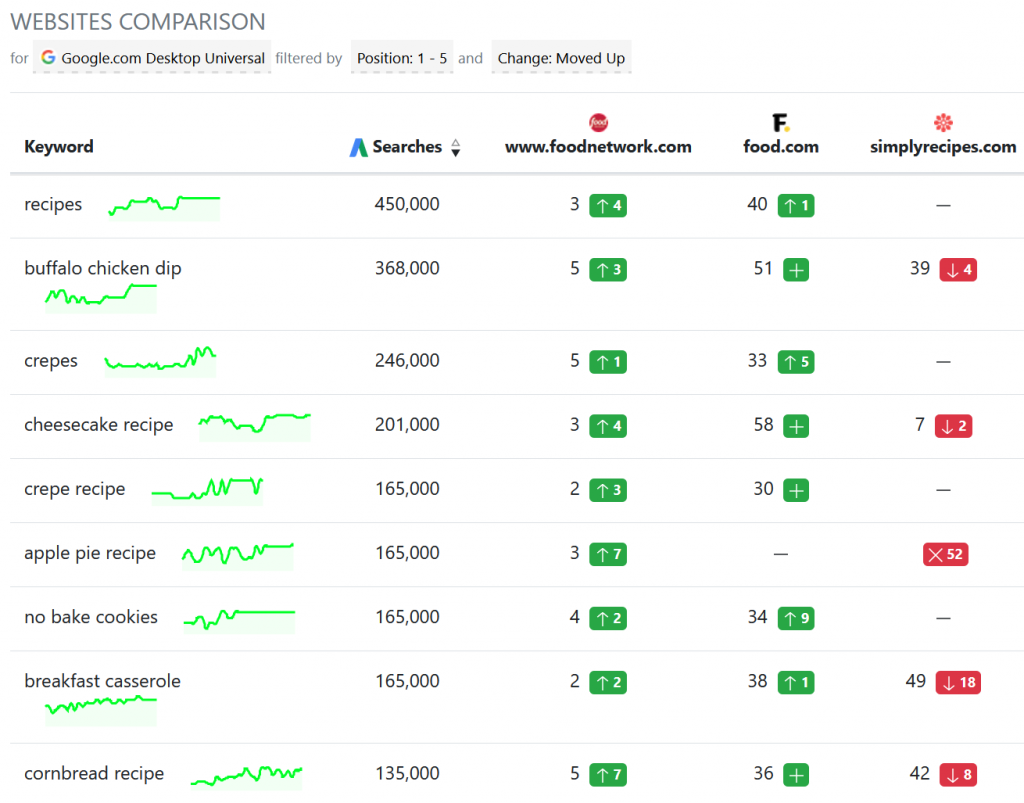Click simplyrecipes position 49 for breakfast casserole

[916, 682]
